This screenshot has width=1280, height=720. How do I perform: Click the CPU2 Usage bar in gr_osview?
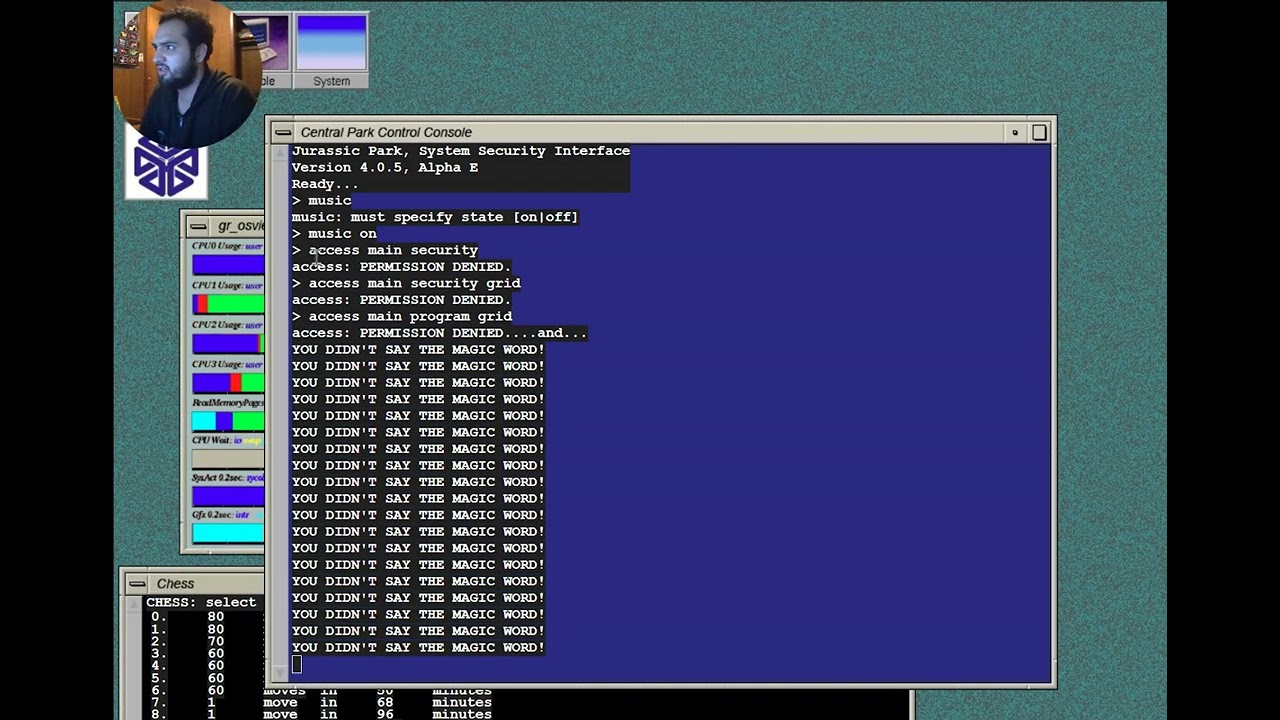point(228,344)
